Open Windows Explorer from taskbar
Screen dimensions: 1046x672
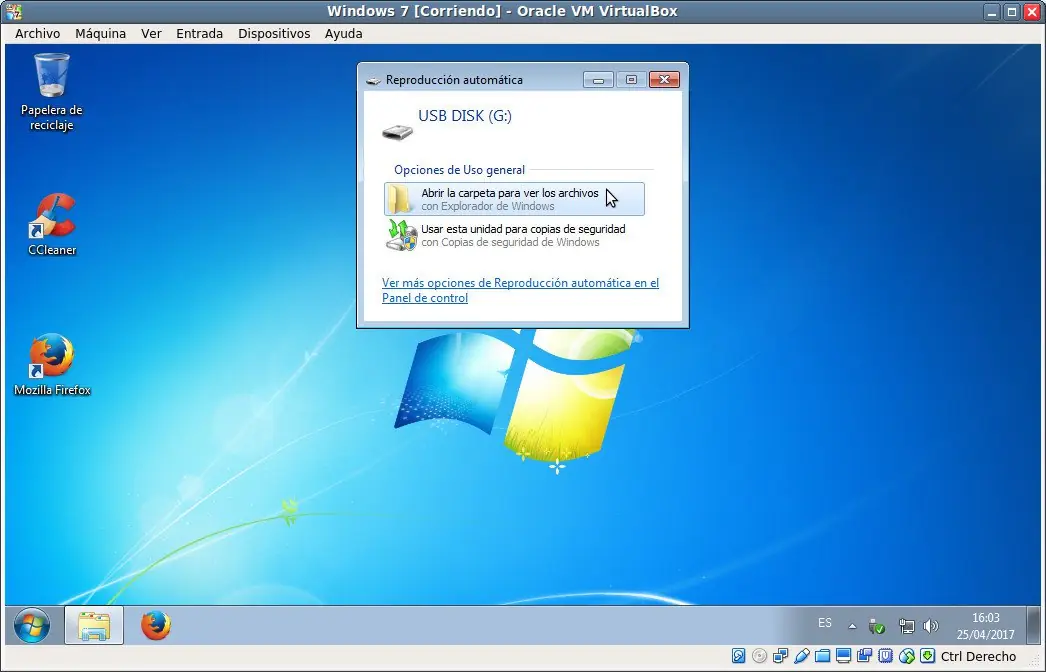94,625
